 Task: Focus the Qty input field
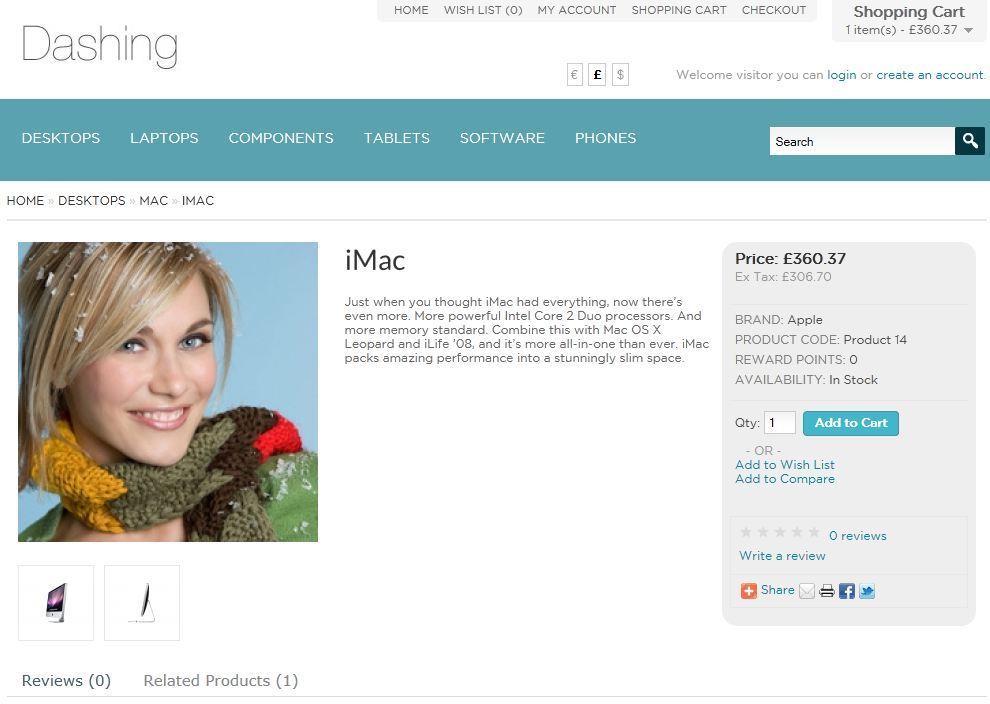780,423
